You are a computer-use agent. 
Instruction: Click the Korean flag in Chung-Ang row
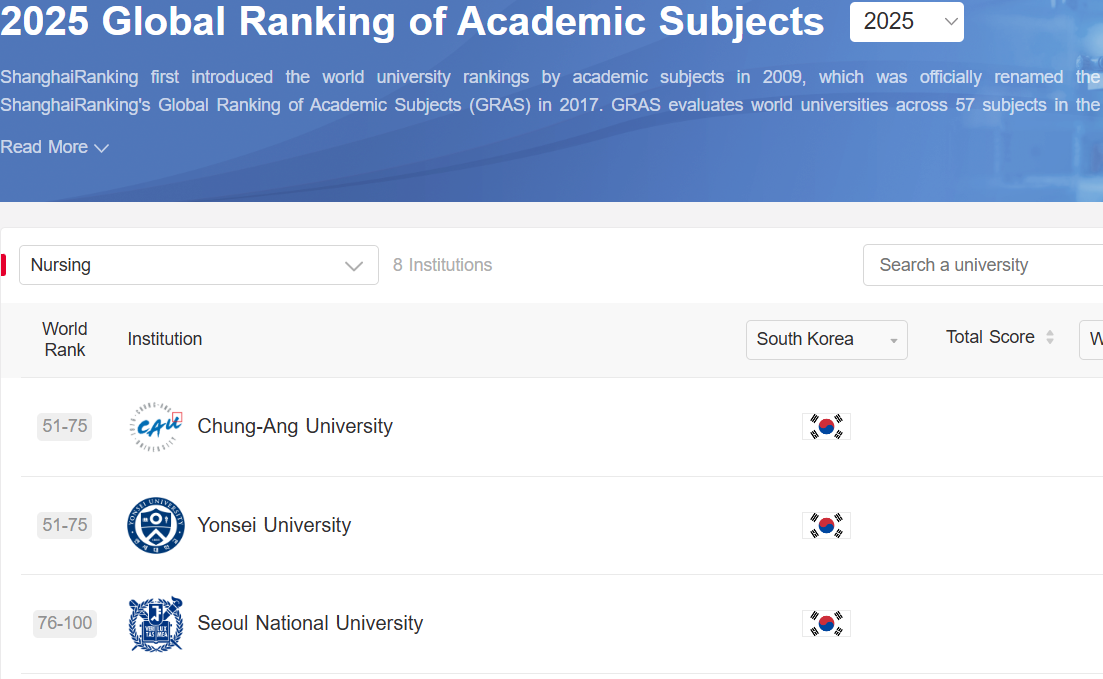pos(826,427)
